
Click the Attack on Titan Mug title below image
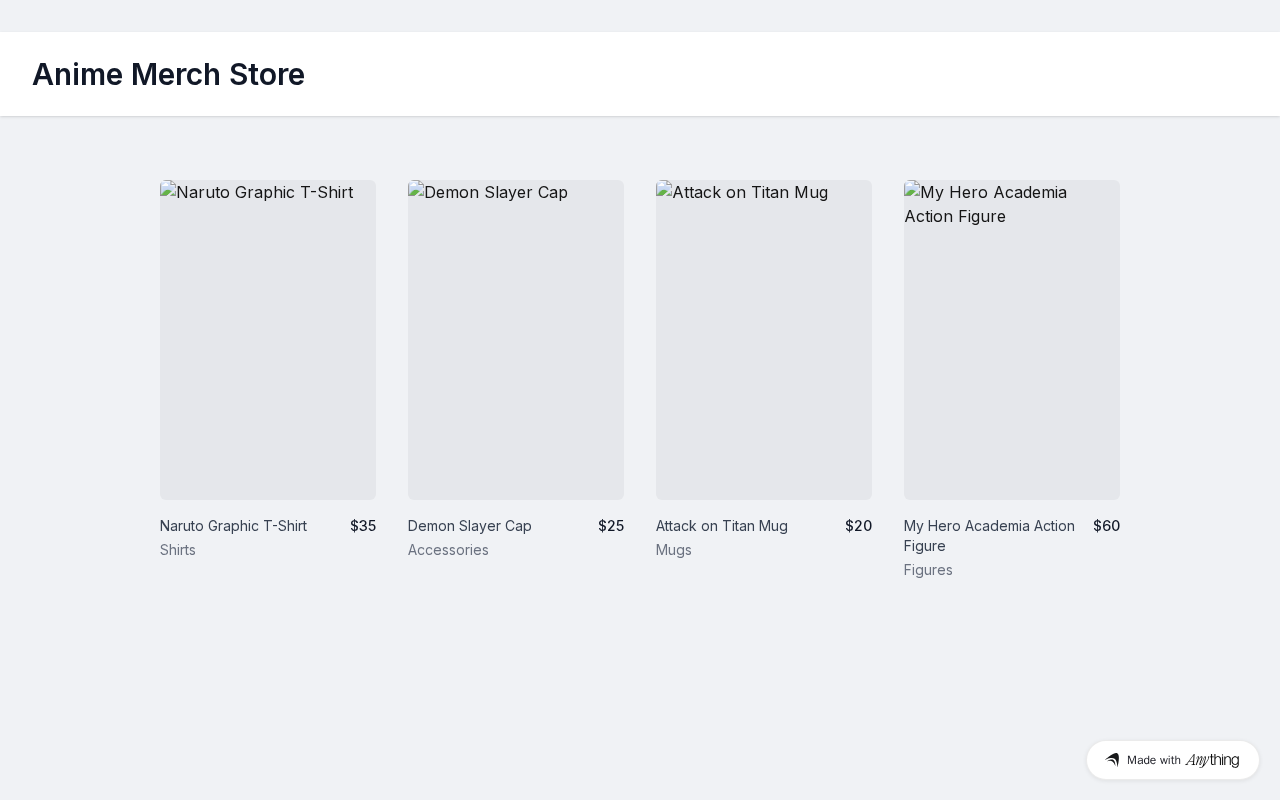[x=722, y=526]
